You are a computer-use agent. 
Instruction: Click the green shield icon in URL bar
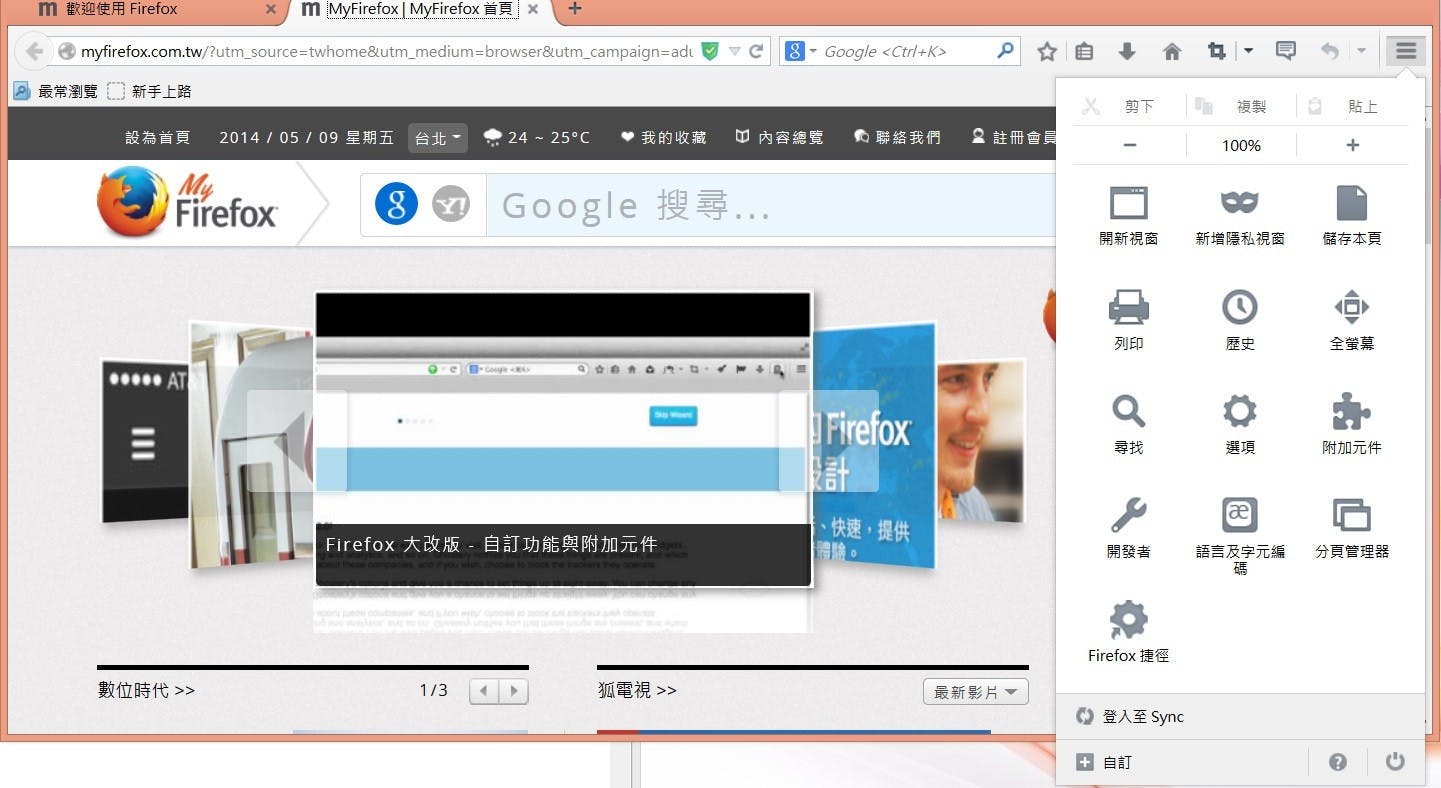tap(710, 51)
